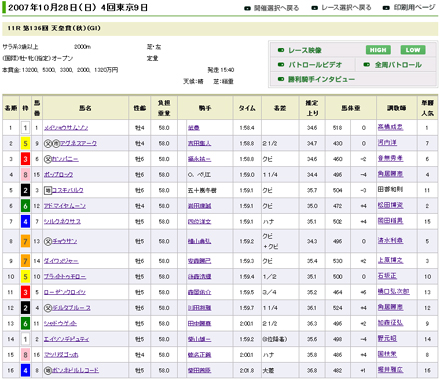Viewport: 440px width, 380px height.
Task: Open horse エイシンデピュティ's page
Action: (x=67, y=339)
